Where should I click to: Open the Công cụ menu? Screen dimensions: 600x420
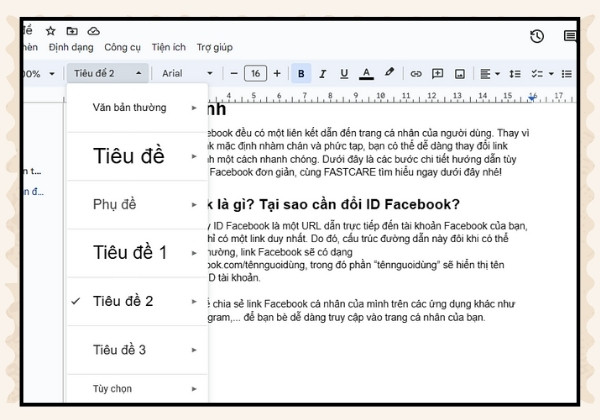(x=122, y=47)
